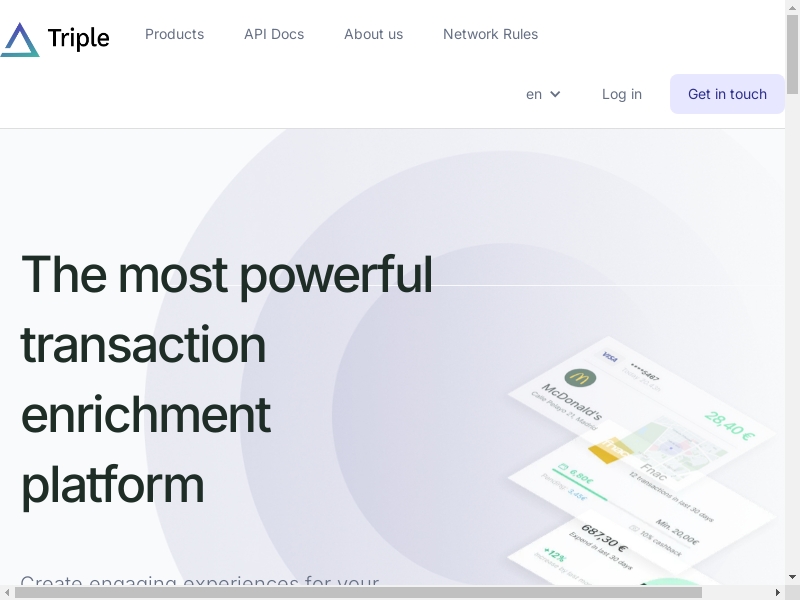Click the vertical scrollbar thumb

coord(793,55)
